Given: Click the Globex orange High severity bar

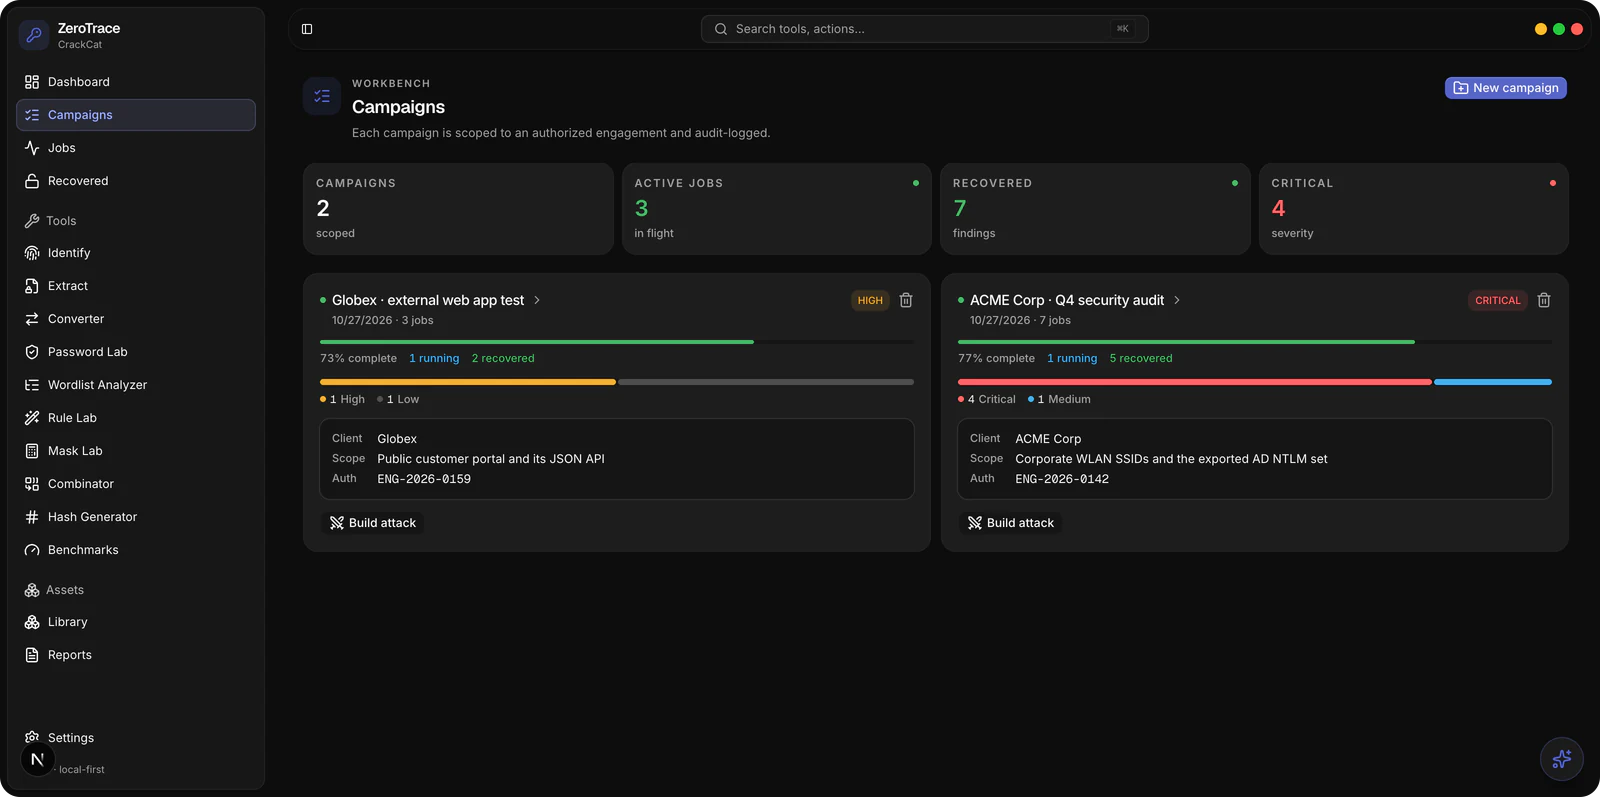Looking at the screenshot, I should 468,382.
